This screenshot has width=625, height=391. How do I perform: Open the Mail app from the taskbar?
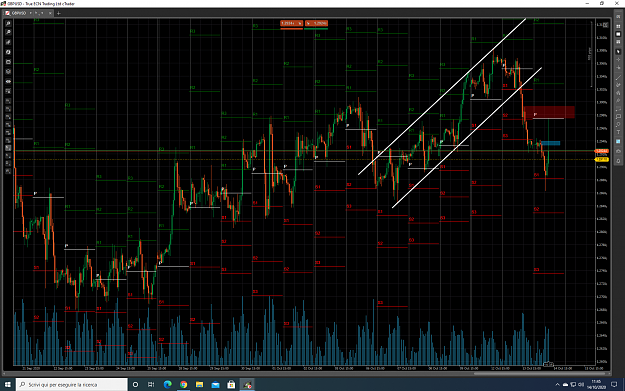(x=215, y=385)
